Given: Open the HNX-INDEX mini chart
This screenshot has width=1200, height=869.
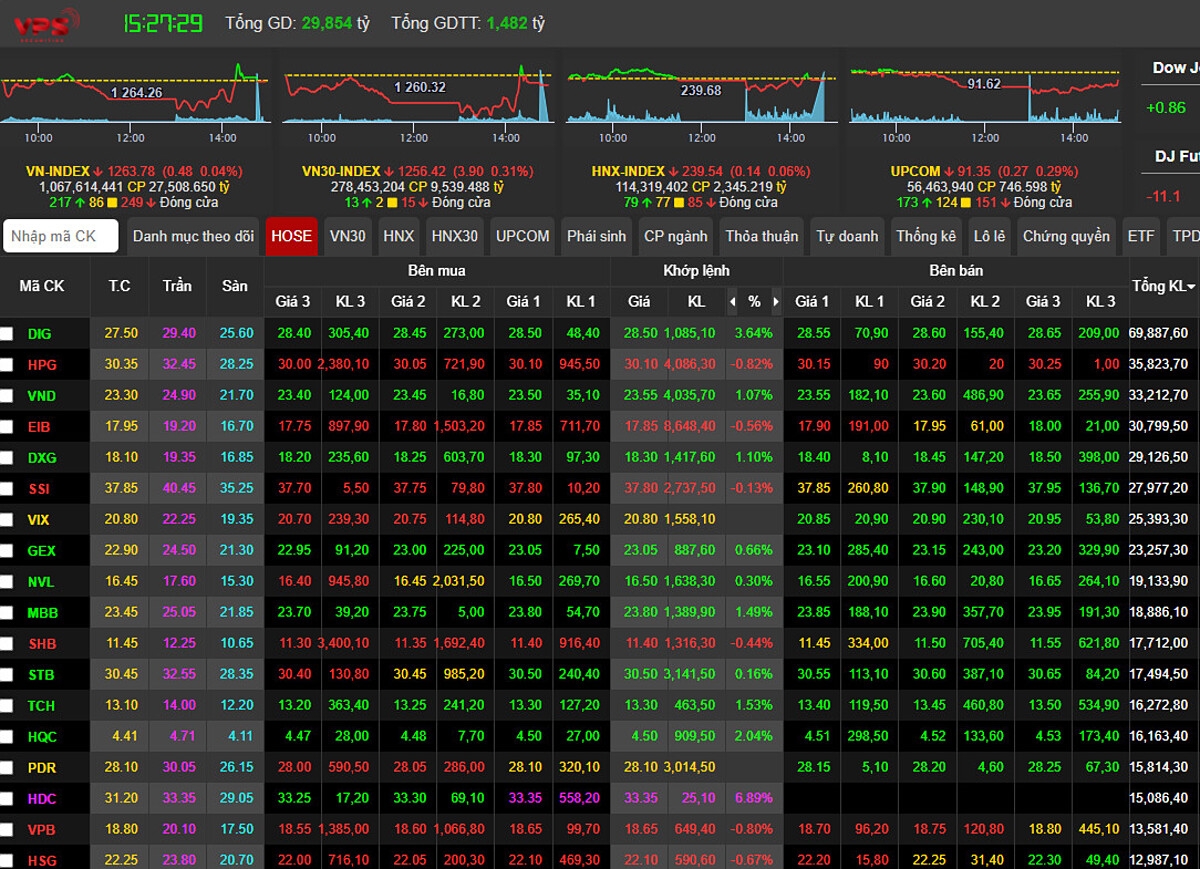Looking at the screenshot, I should coord(701,95).
